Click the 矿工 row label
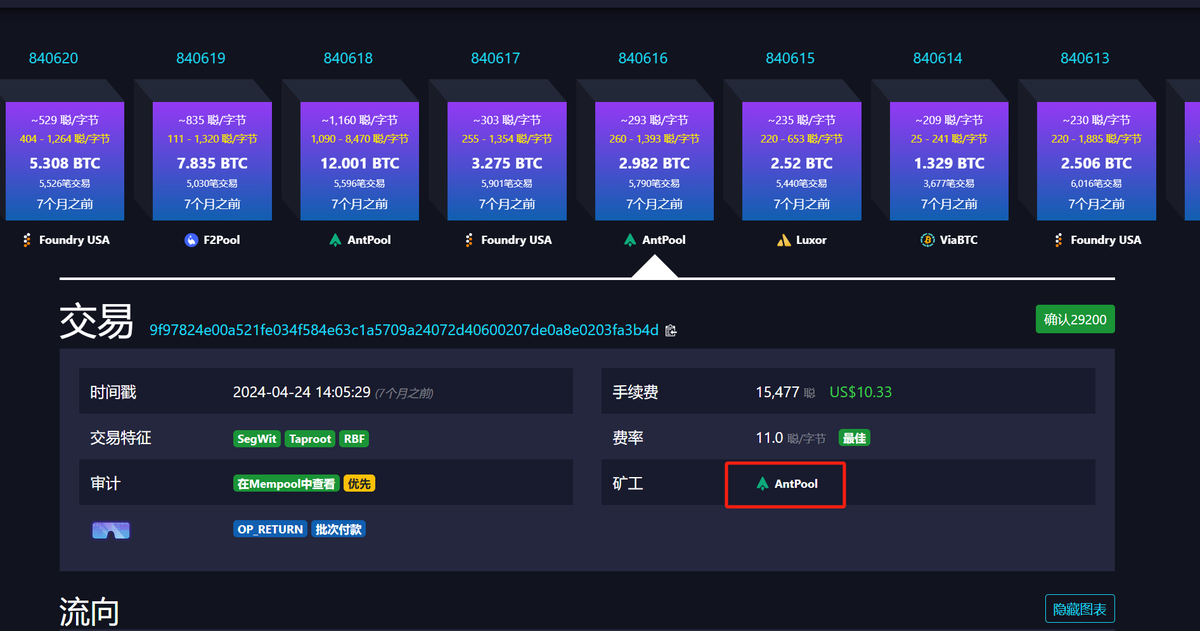Viewport: 1200px width, 631px height. tap(628, 484)
